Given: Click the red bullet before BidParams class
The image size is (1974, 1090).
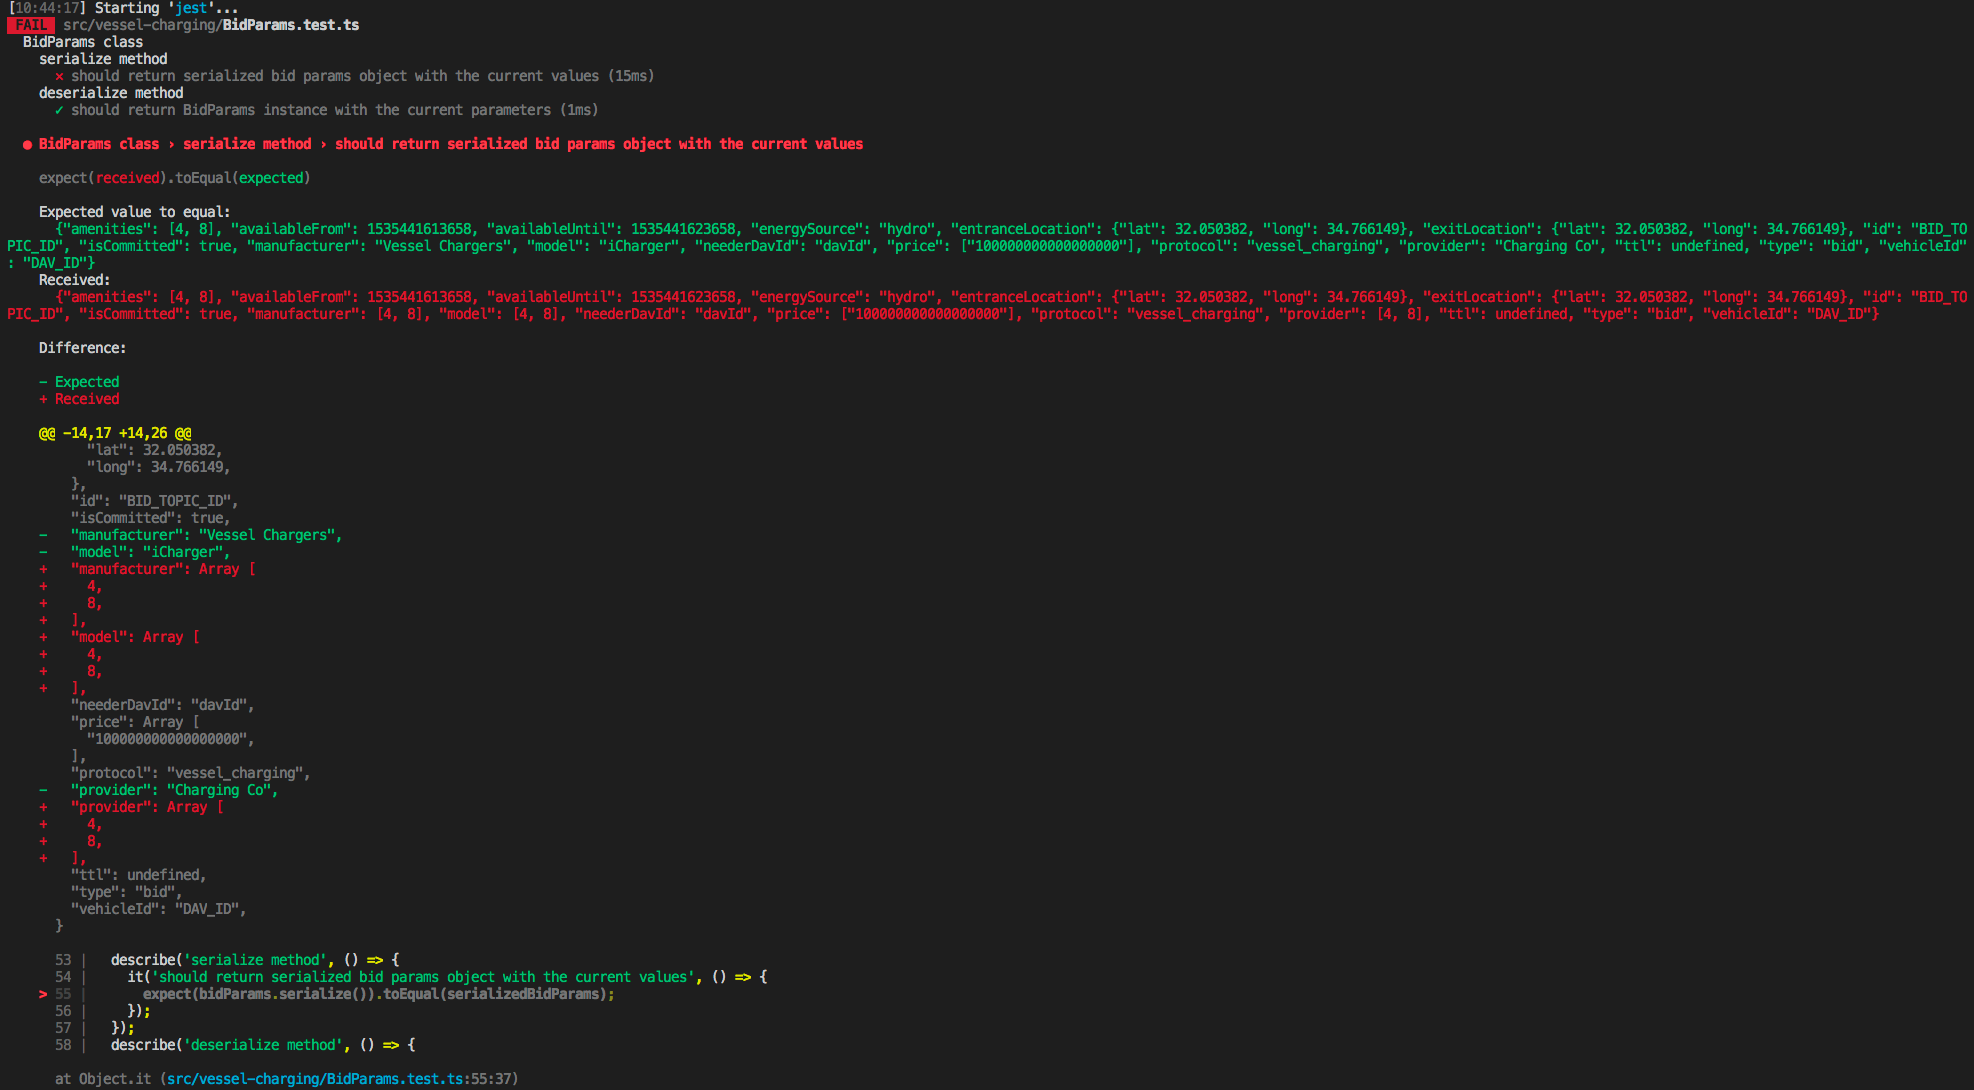Looking at the screenshot, I should click(27, 144).
